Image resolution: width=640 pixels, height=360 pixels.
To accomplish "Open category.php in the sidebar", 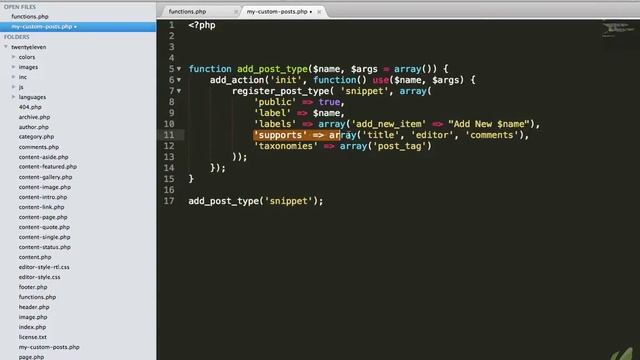I will point(36,137).
